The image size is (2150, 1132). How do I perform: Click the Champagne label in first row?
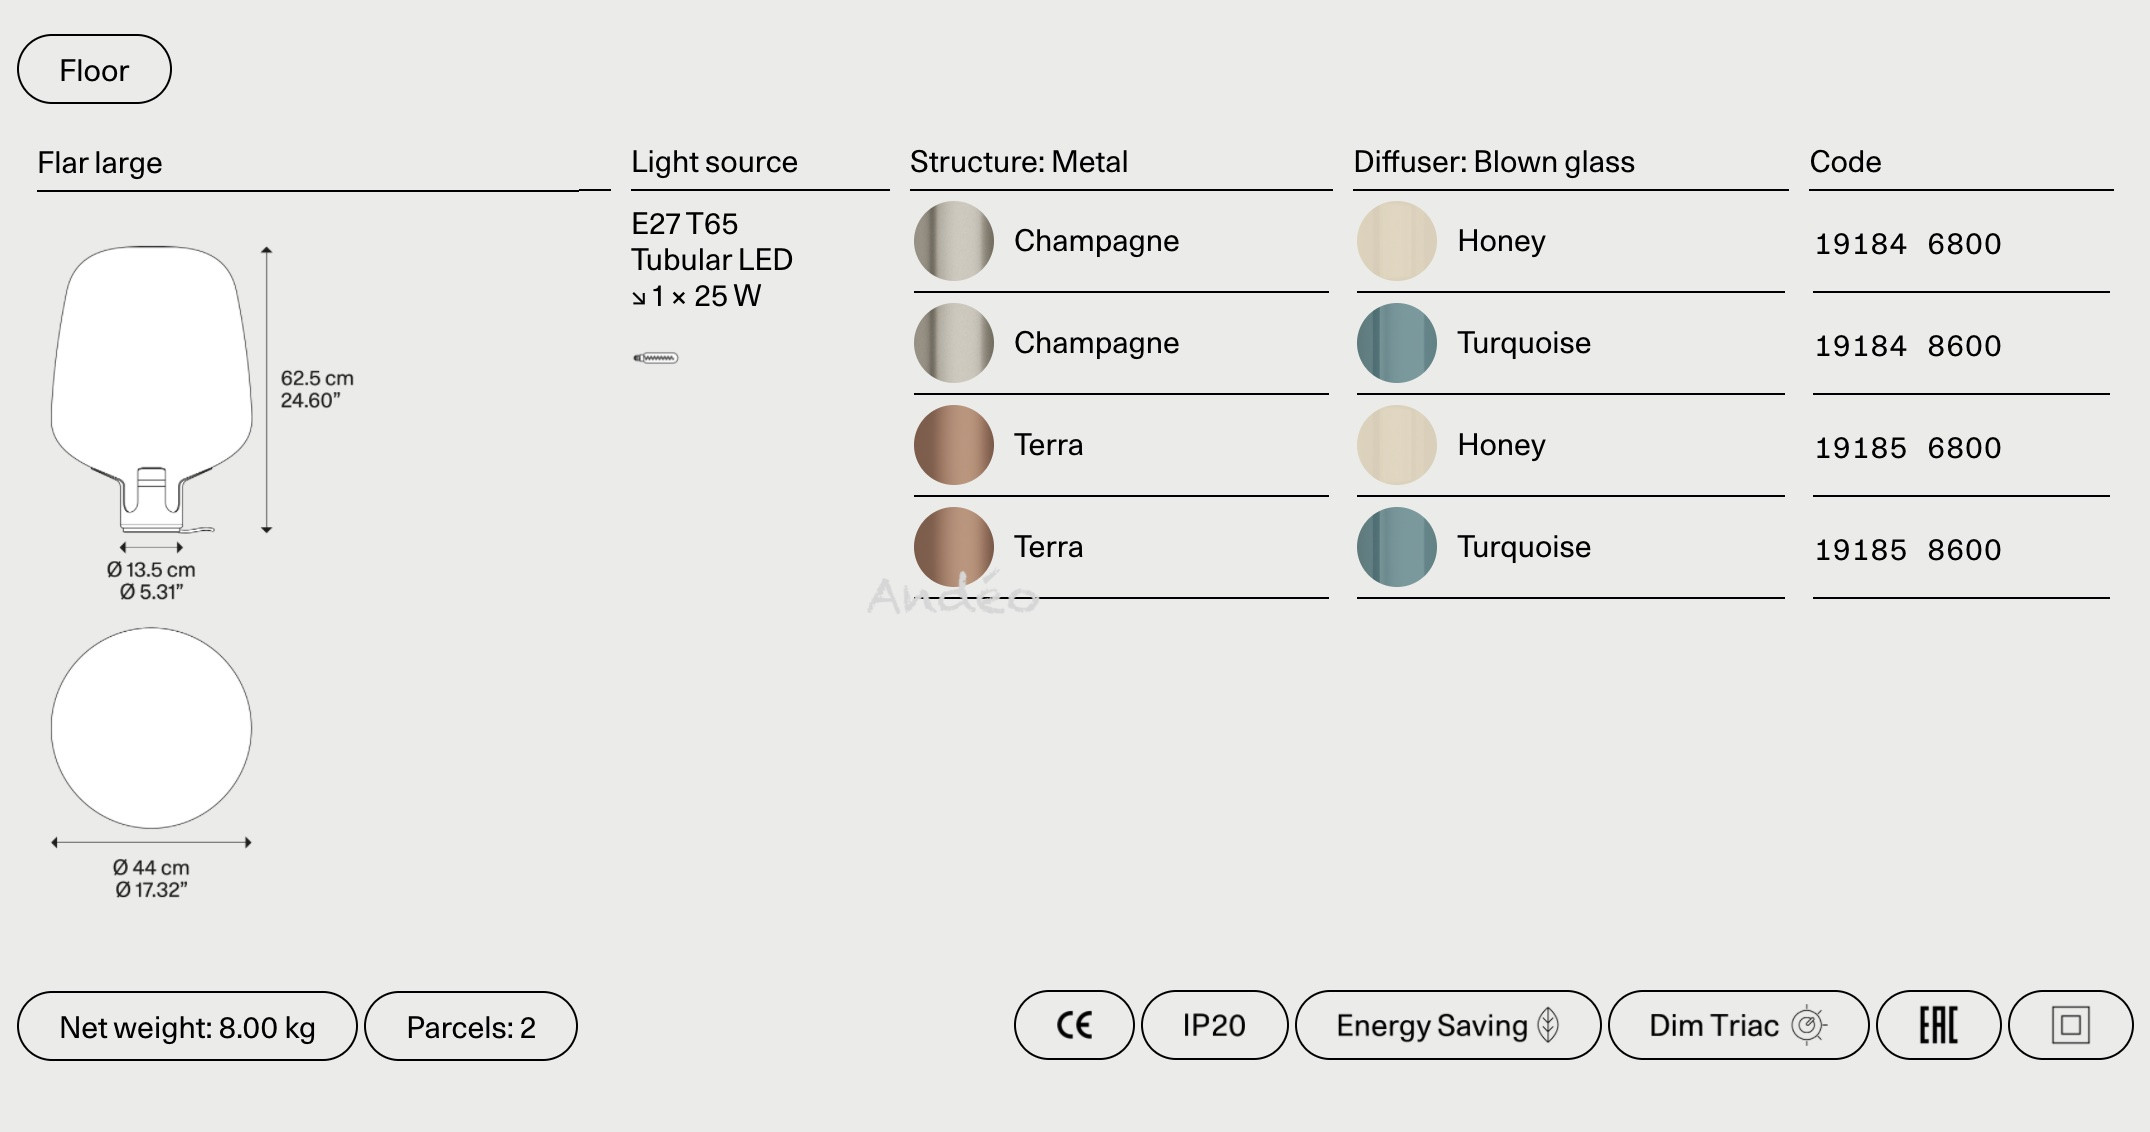1096,242
